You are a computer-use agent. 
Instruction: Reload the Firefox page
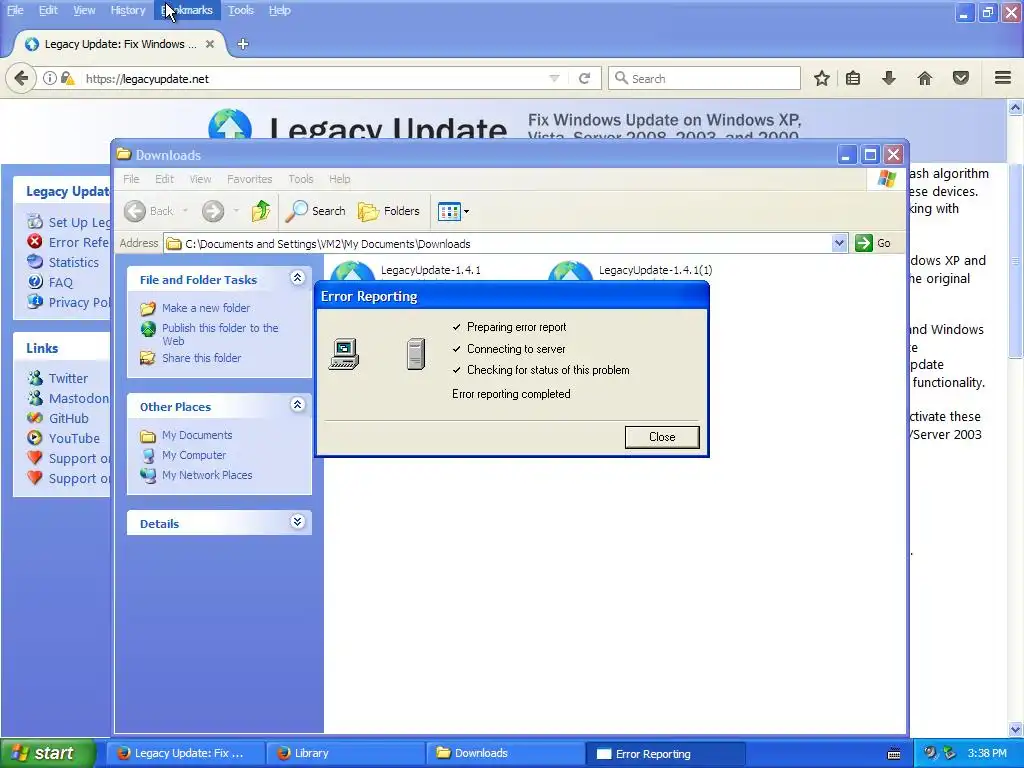tap(584, 78)
